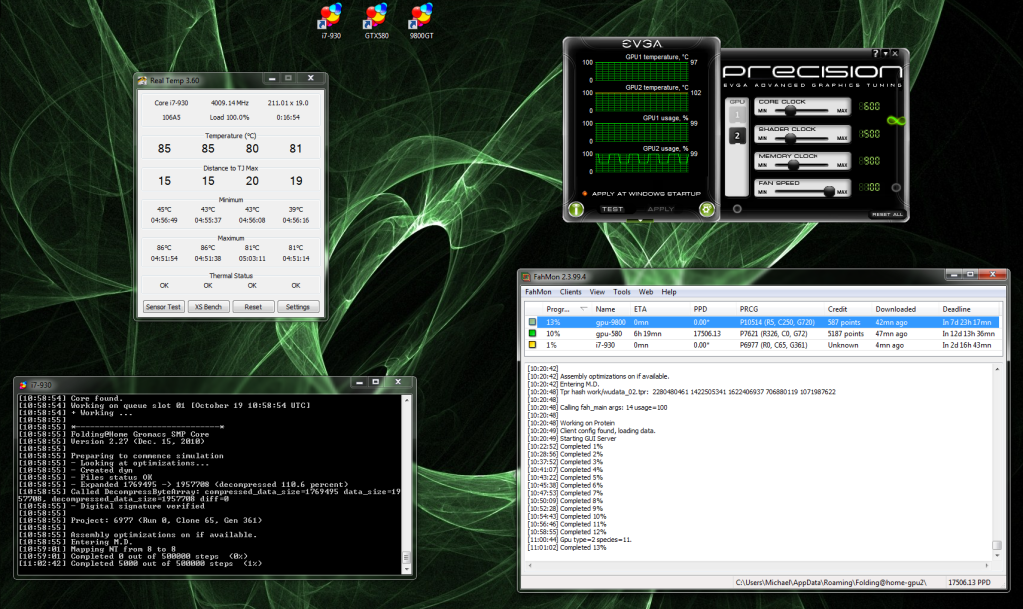Open the Clients menu in FahMon
1023x609 pixels.
coord(570,292)
